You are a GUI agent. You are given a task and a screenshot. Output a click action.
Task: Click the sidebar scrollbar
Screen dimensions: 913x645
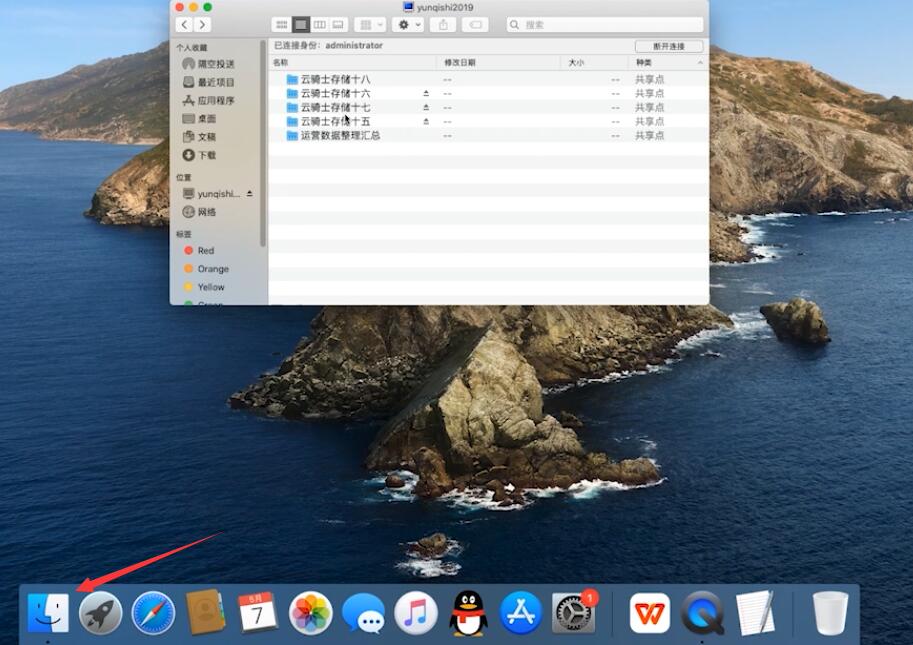click(x=263, y=143)
